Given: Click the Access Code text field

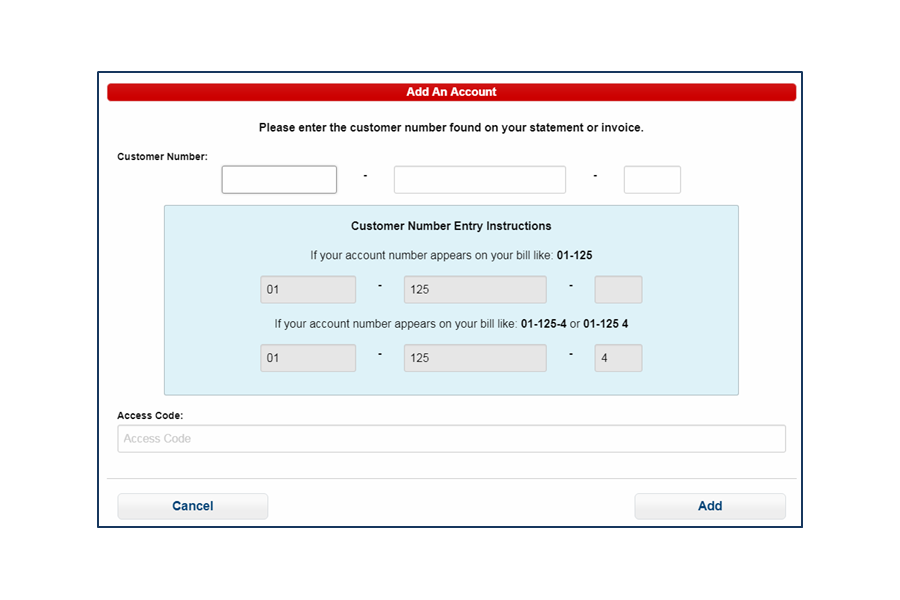Looking at the screenshot, I should click(x=450, y=438).
